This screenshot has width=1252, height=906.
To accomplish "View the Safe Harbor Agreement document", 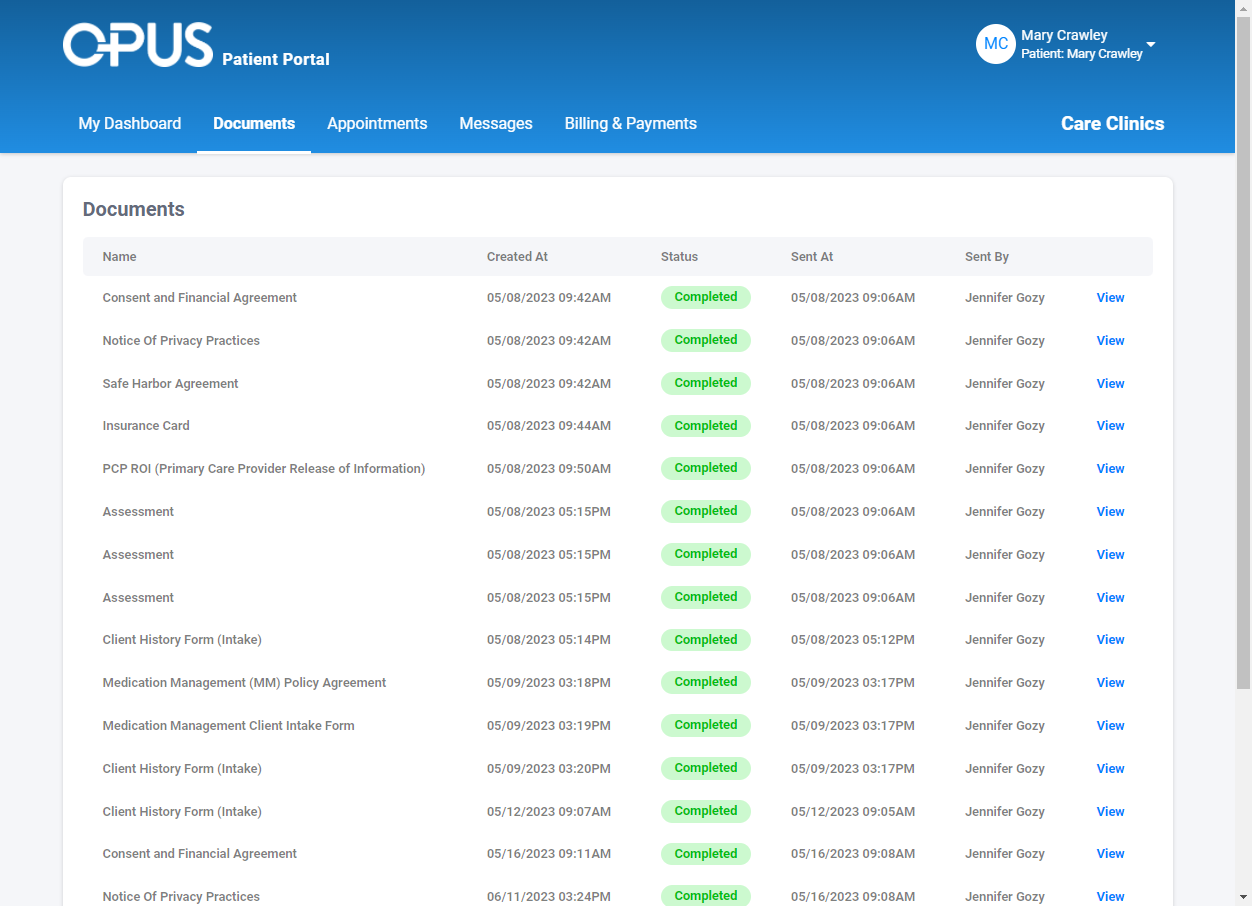I will coord(1110,384).
